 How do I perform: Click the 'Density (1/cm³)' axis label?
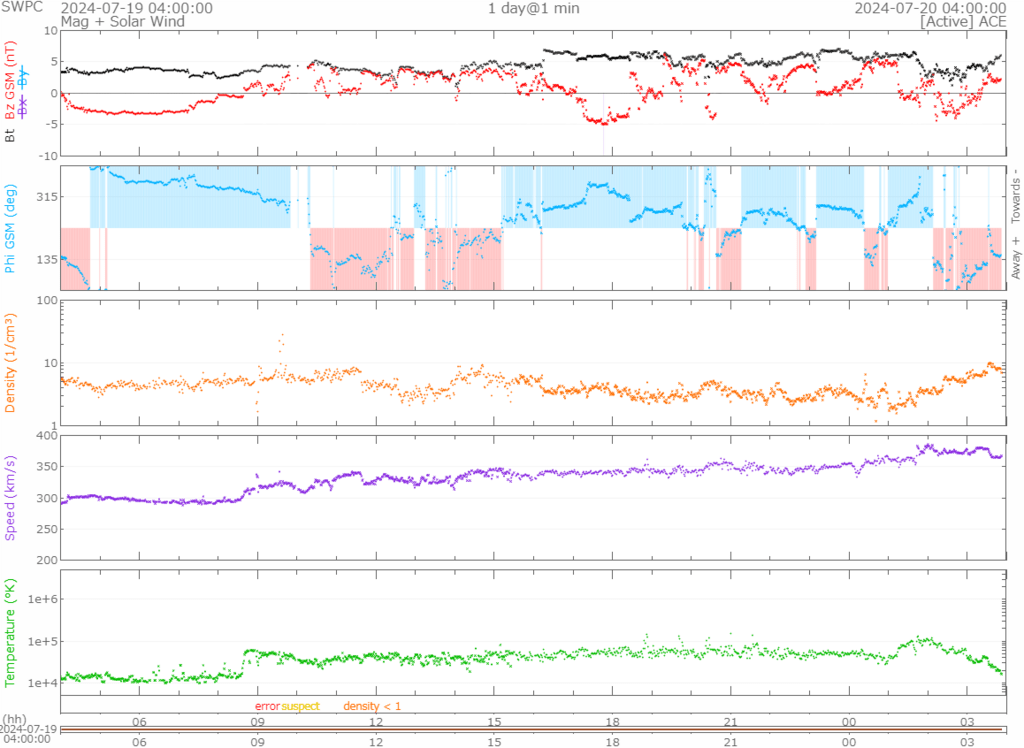tap(10, 363)
